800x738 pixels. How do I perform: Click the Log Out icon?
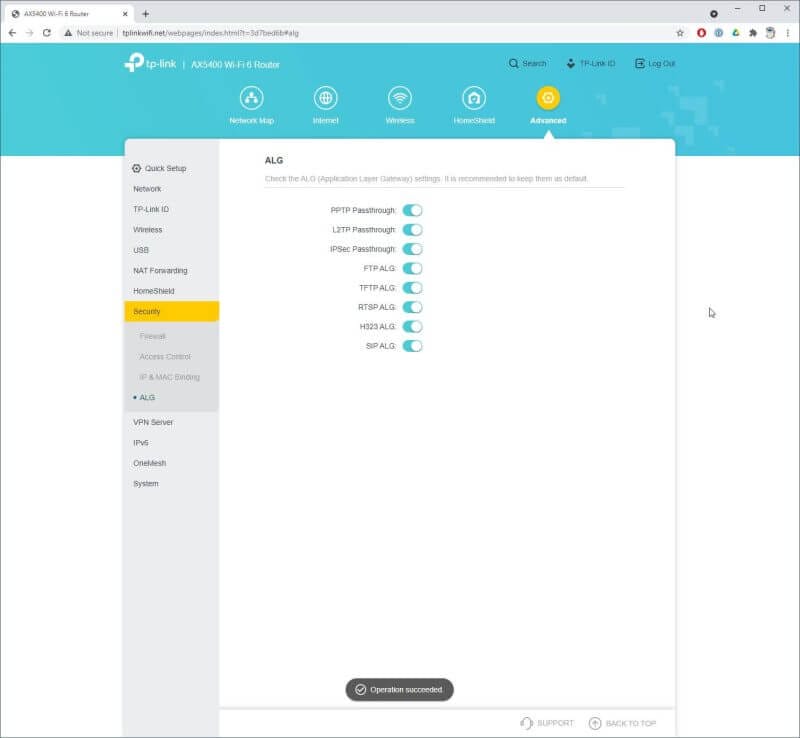640,63
